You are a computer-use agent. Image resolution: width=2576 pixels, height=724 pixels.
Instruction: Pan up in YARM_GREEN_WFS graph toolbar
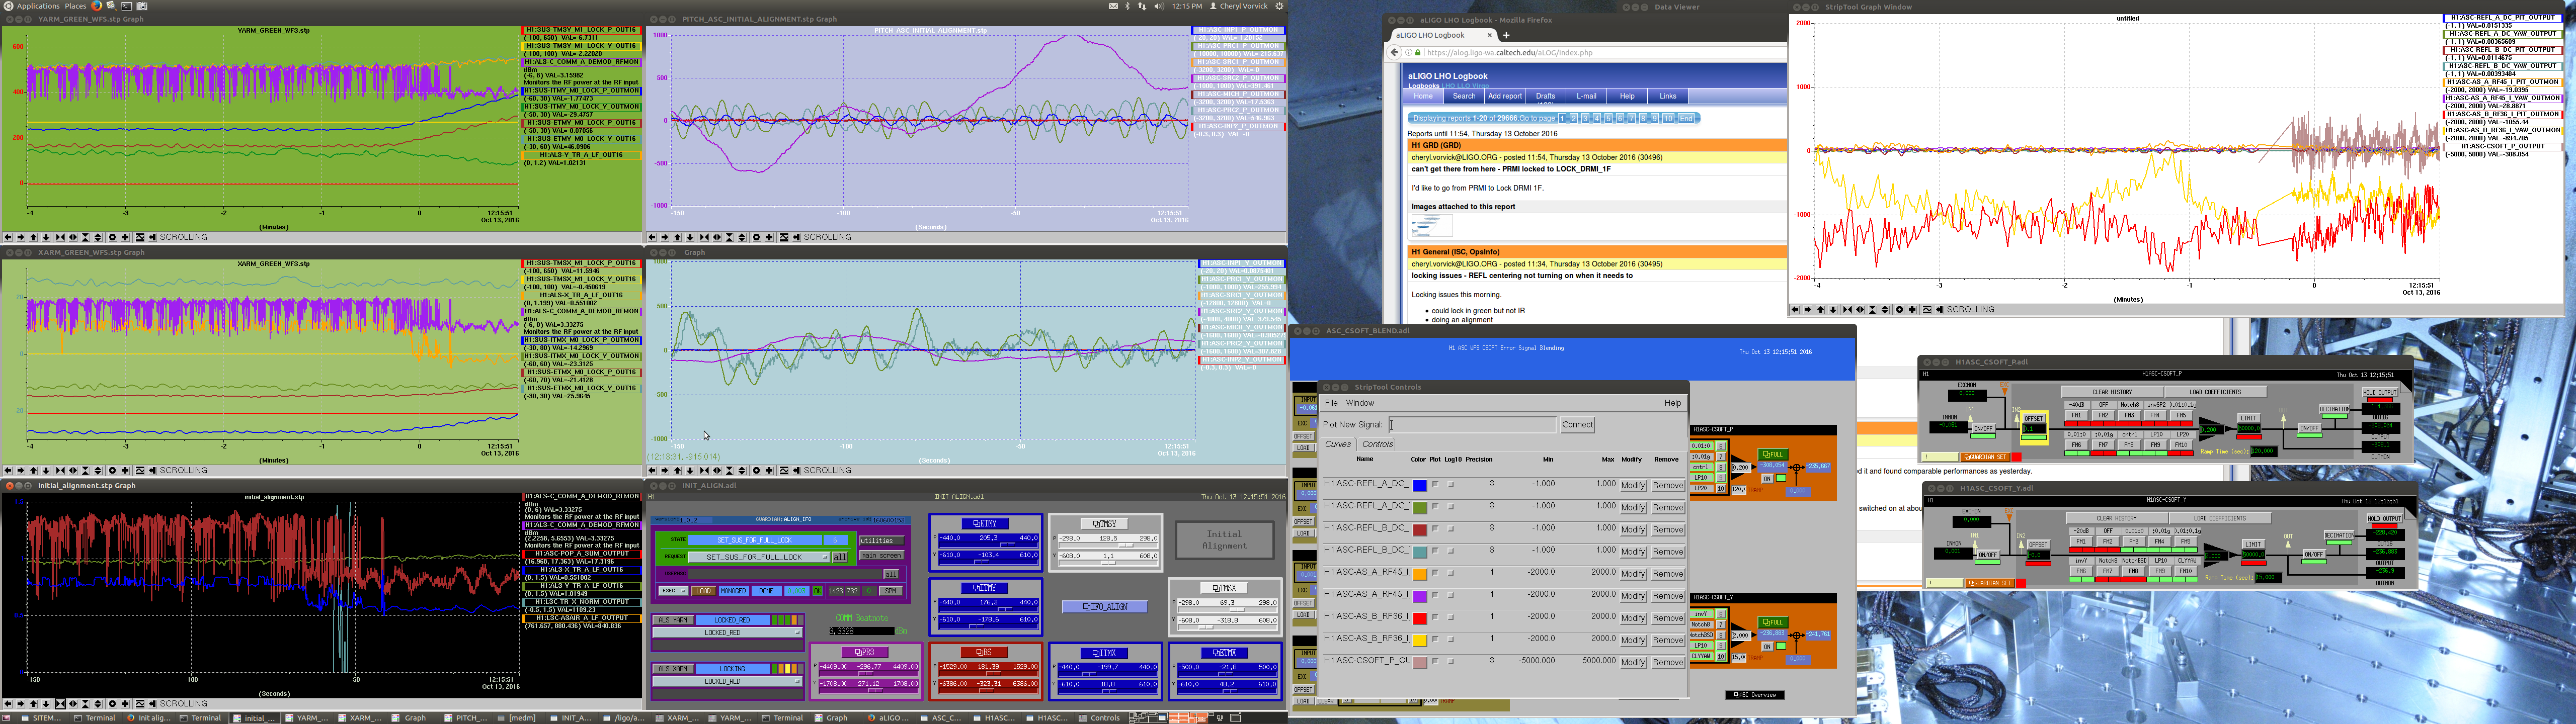(33, 237)
